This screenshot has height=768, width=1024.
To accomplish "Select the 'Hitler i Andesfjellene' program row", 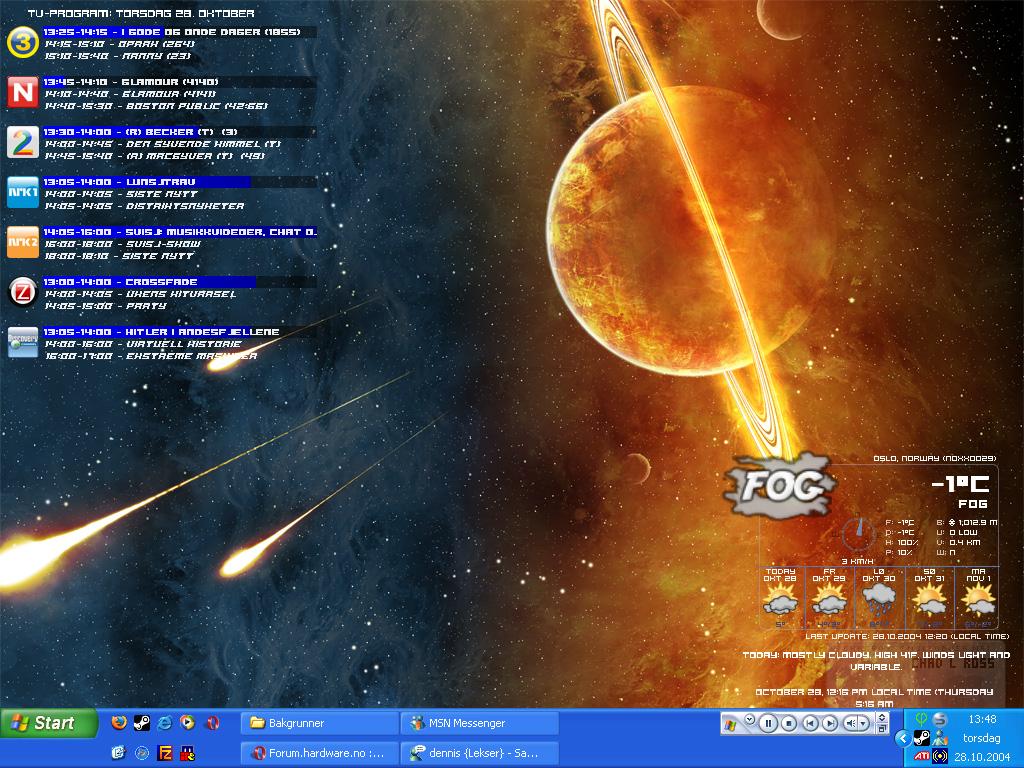I will click(x=180, y=332).
